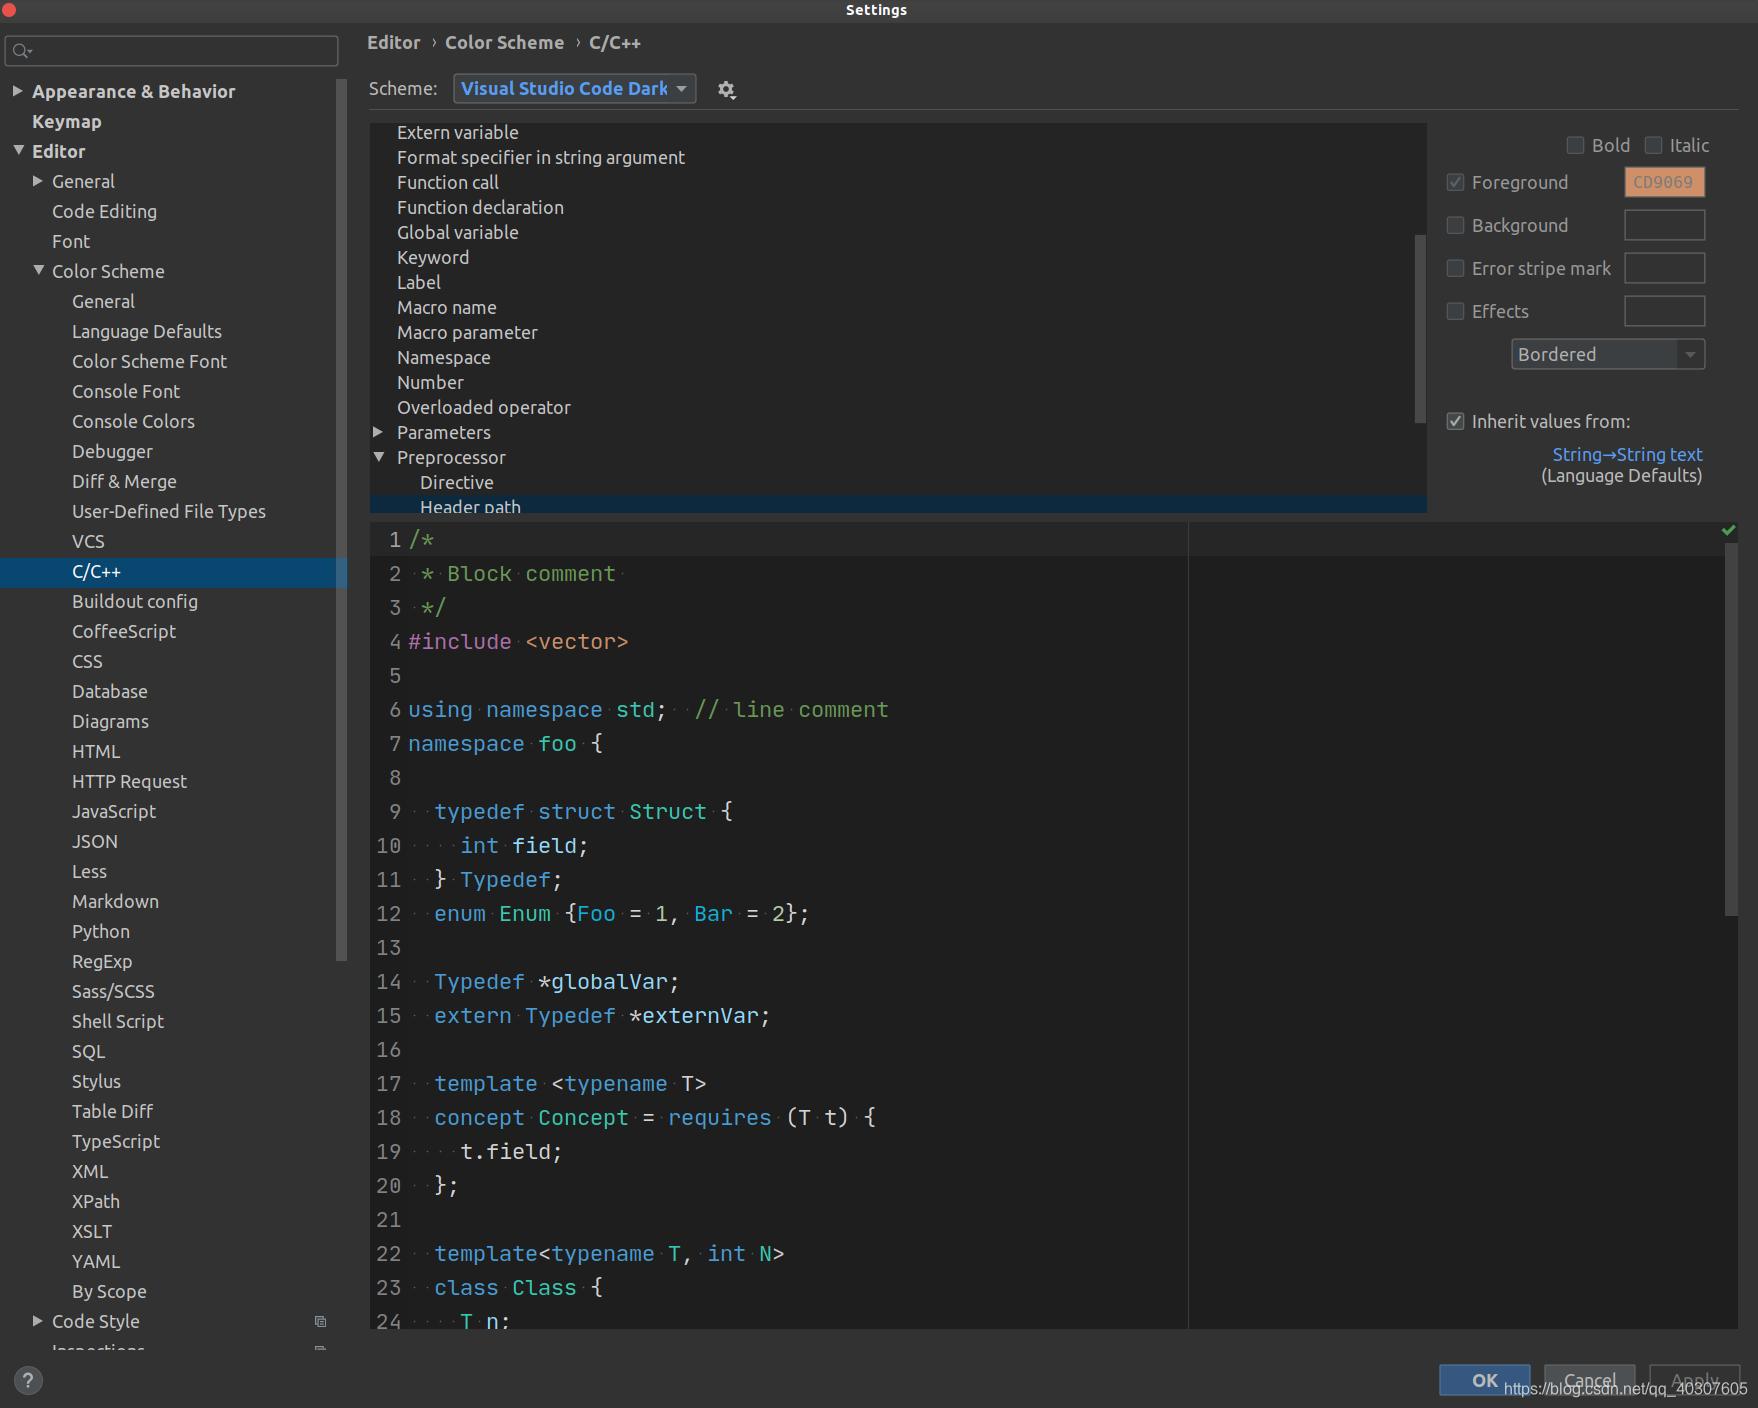Click Editor in the breadcrumb path
This screenshot has width=1758, height=1408.
(394, 42)
